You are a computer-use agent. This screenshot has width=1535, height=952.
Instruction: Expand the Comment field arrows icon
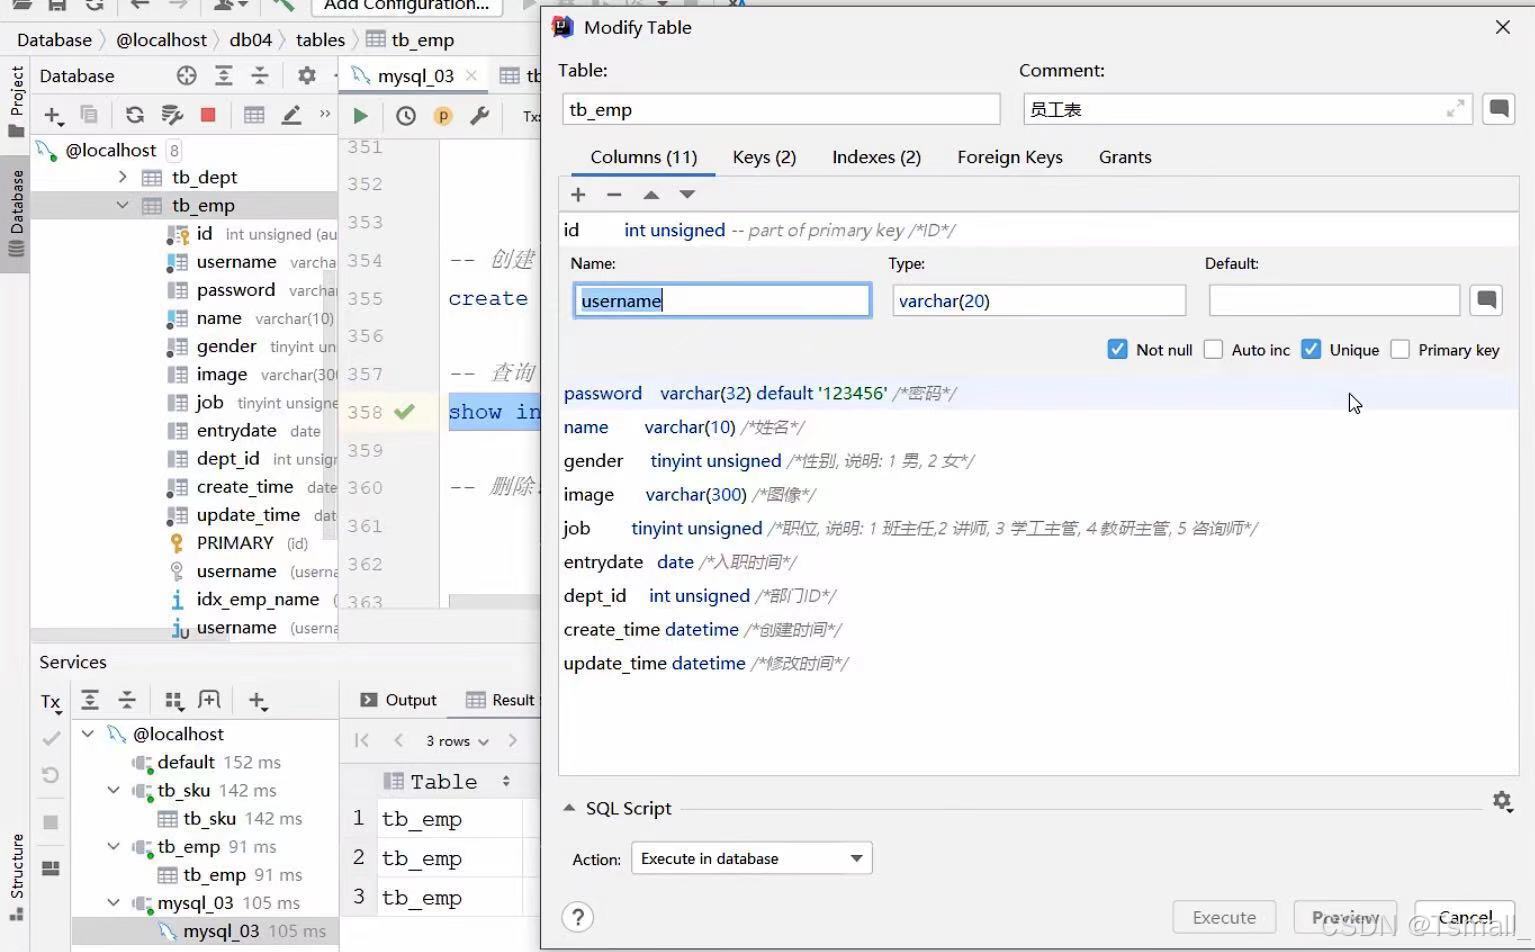click(x=1456, y=109)
